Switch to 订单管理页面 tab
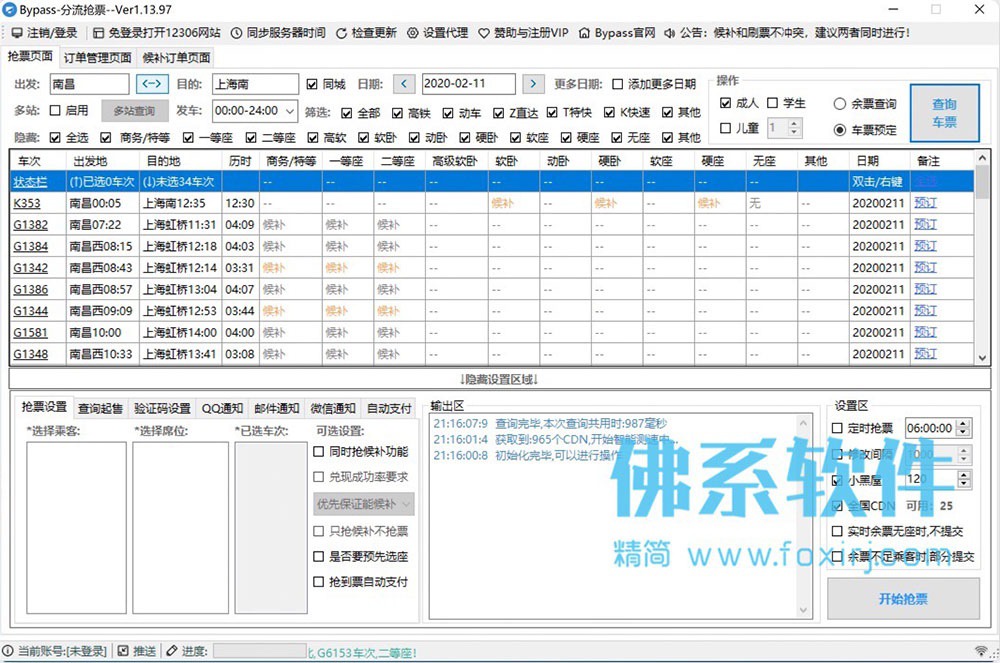1000x663 pixels. tap(98, 58)
